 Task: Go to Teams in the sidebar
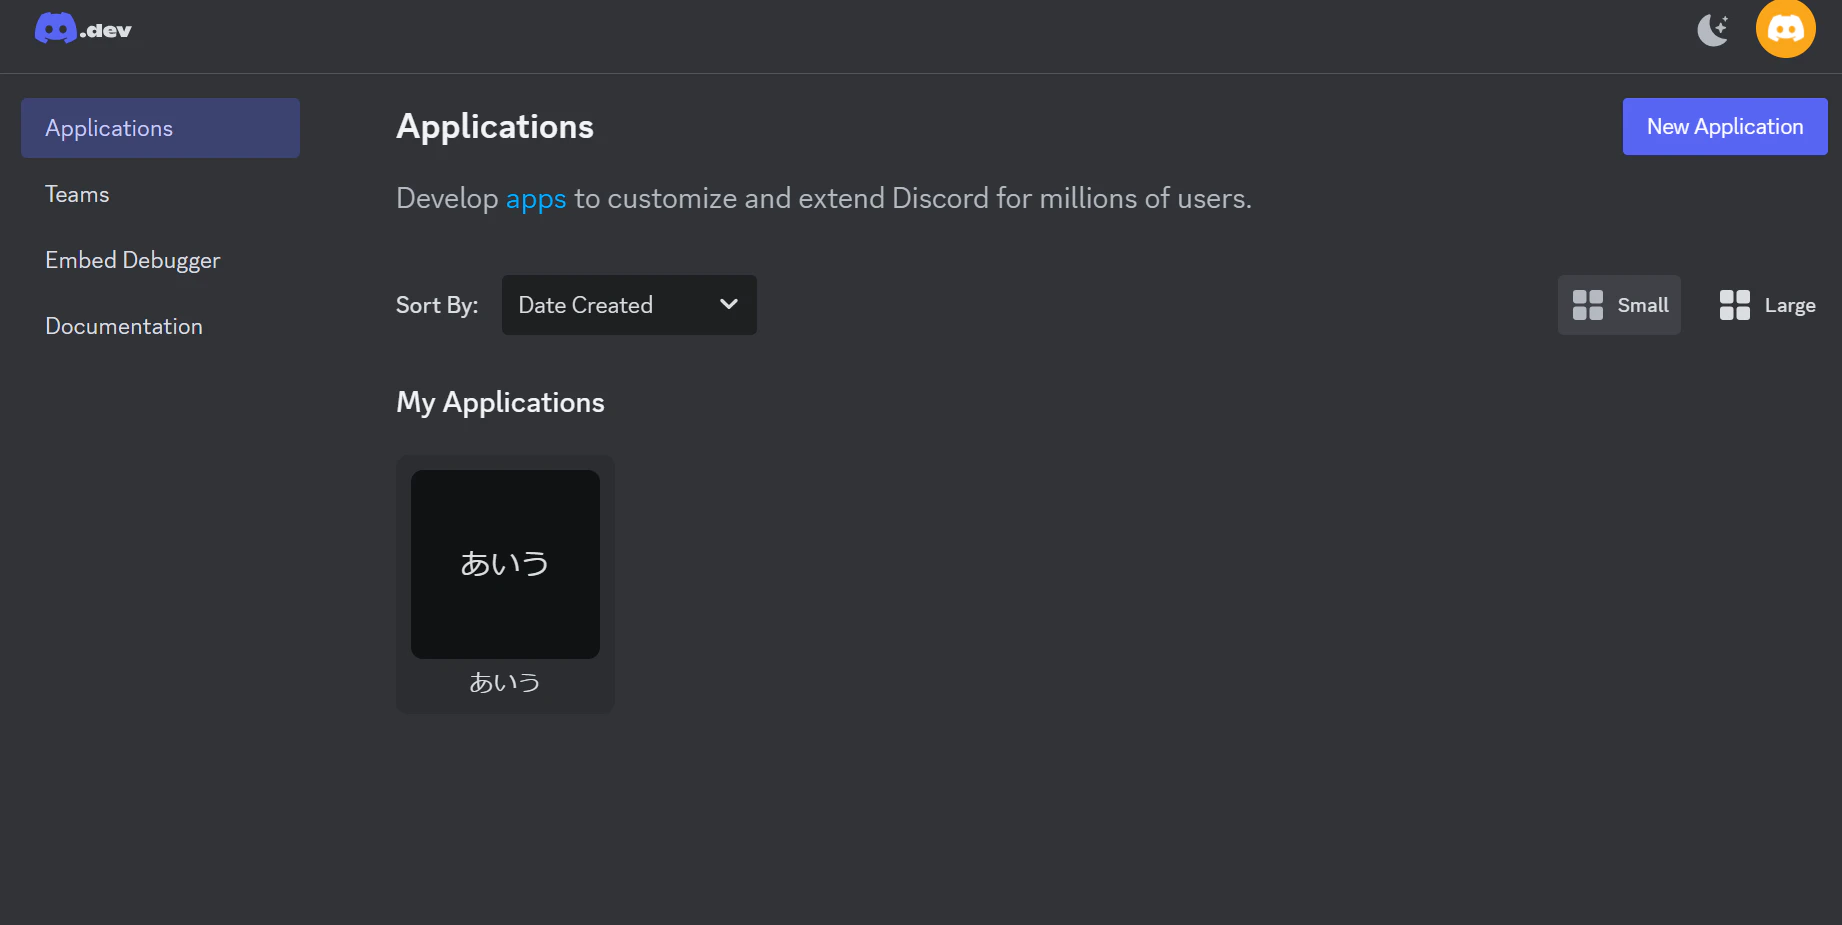point(77,194)
